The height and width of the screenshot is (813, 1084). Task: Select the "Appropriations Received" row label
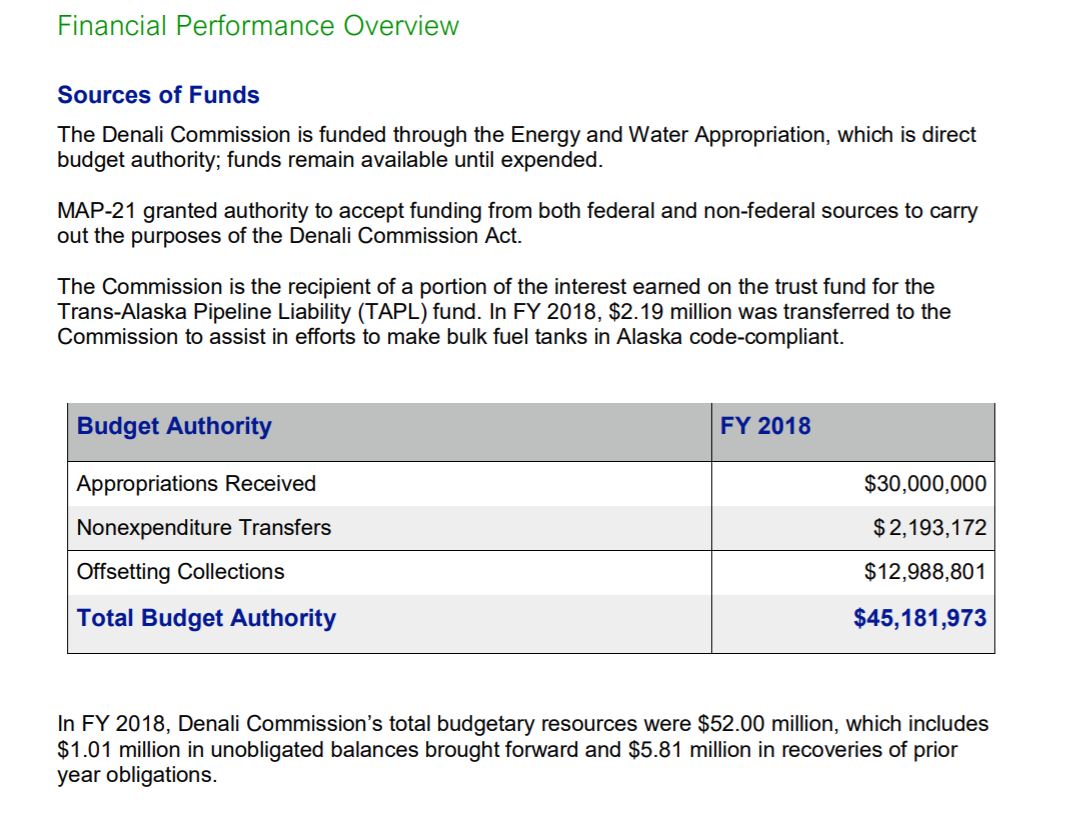(x=196, y=483)
